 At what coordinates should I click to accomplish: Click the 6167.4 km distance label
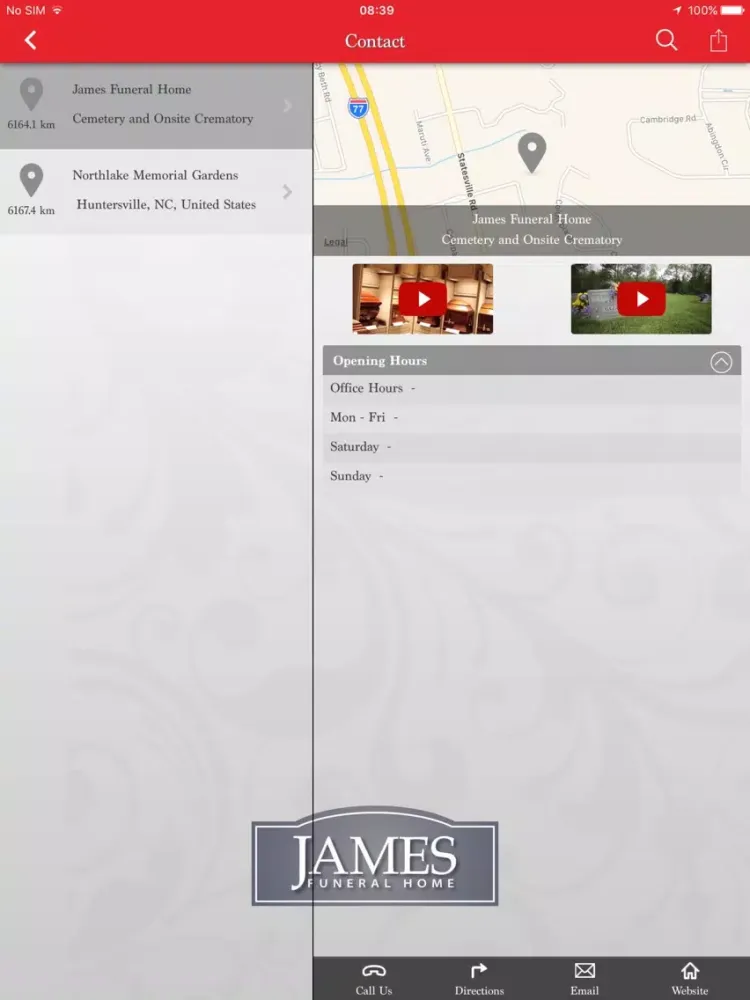[x=31, y=210]
